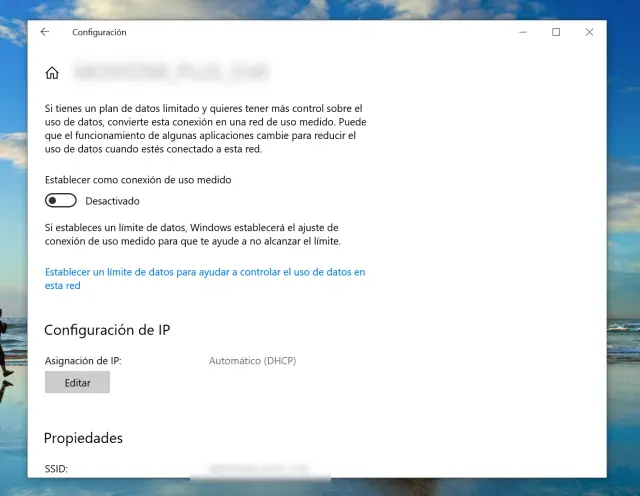Click the 'Configuración de IP' heading

point(113,330)
